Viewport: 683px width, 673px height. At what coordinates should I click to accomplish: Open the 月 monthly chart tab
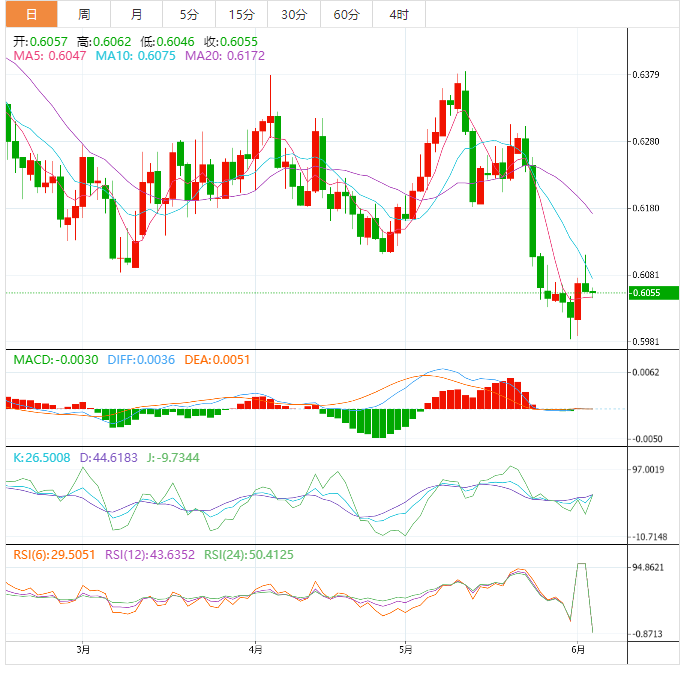click(x=136, y=14)
